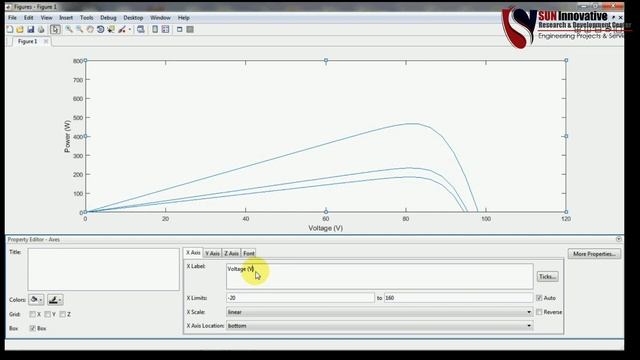Open the Help menu
The width and height of the screenshot is (640, 360).
click(184, 18)
